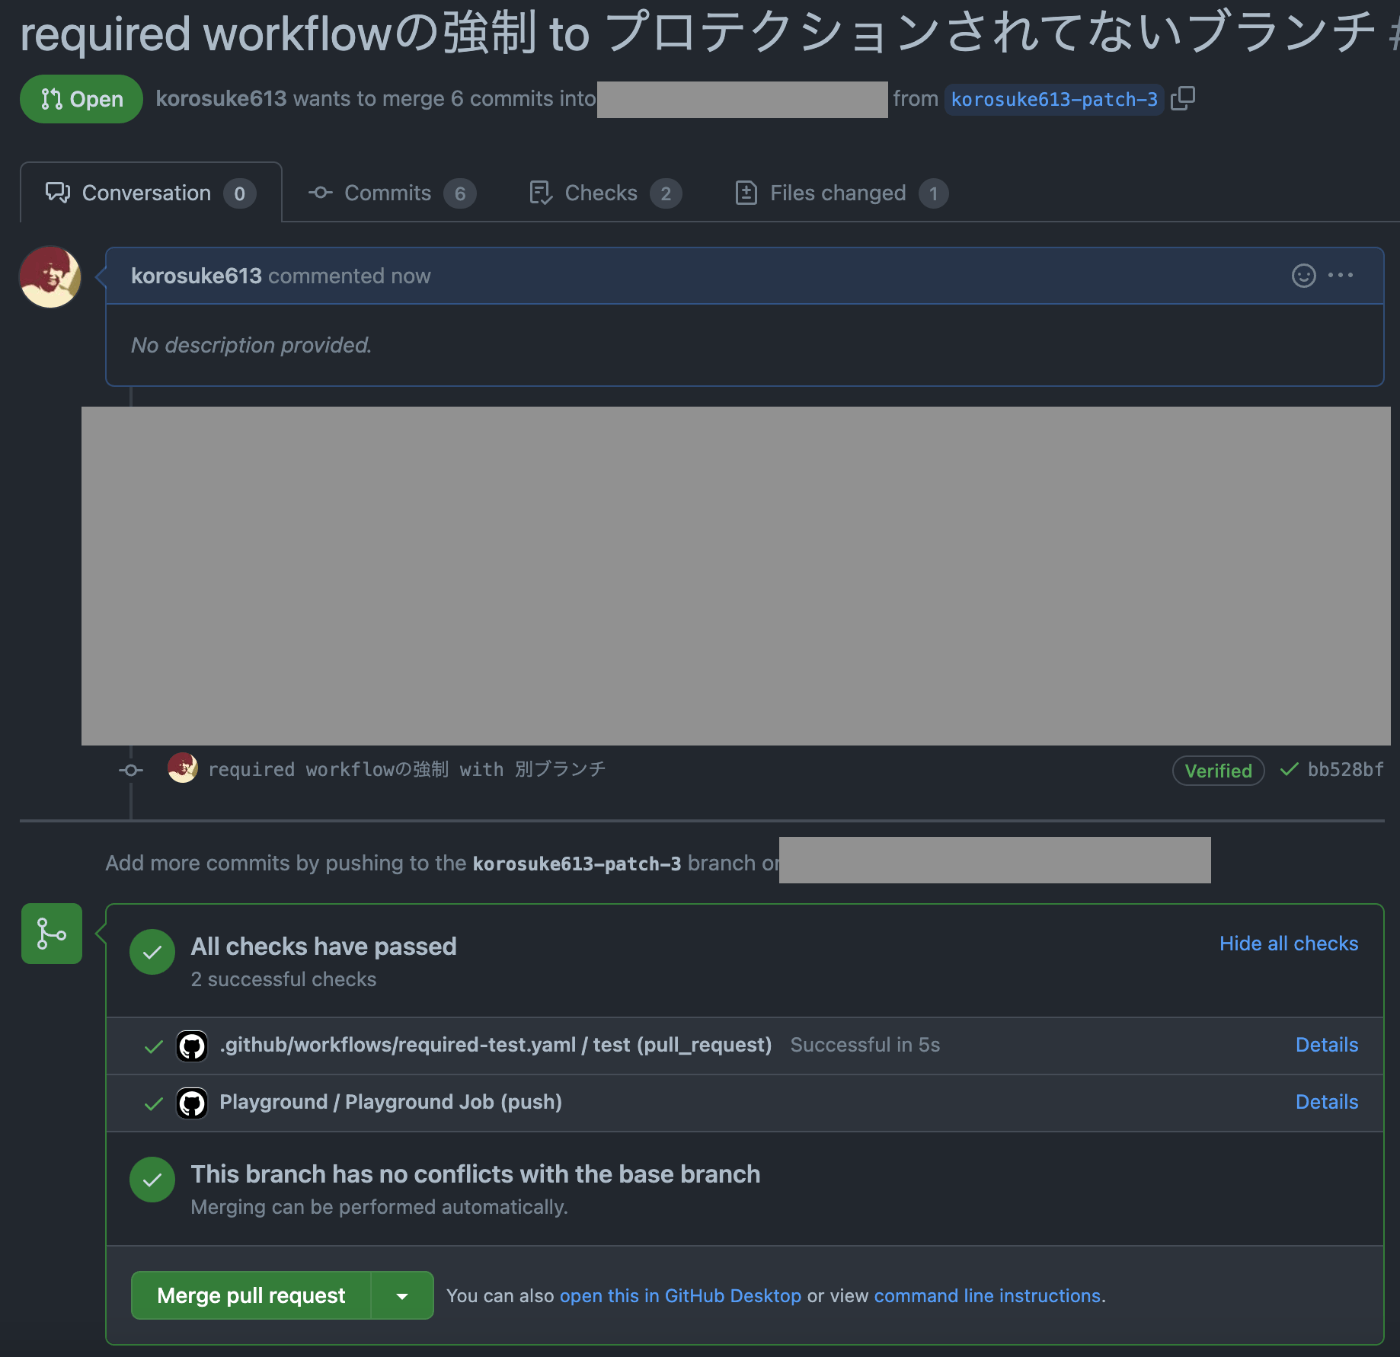Click the small avatar next to commit message

click(182, 768)
